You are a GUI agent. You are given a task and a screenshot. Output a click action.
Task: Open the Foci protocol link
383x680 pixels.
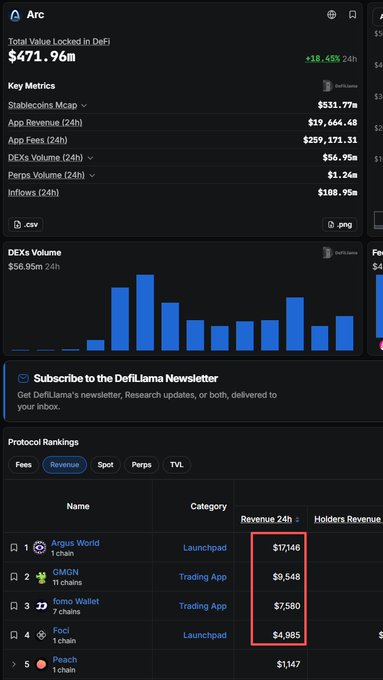[x=61, y=630]
